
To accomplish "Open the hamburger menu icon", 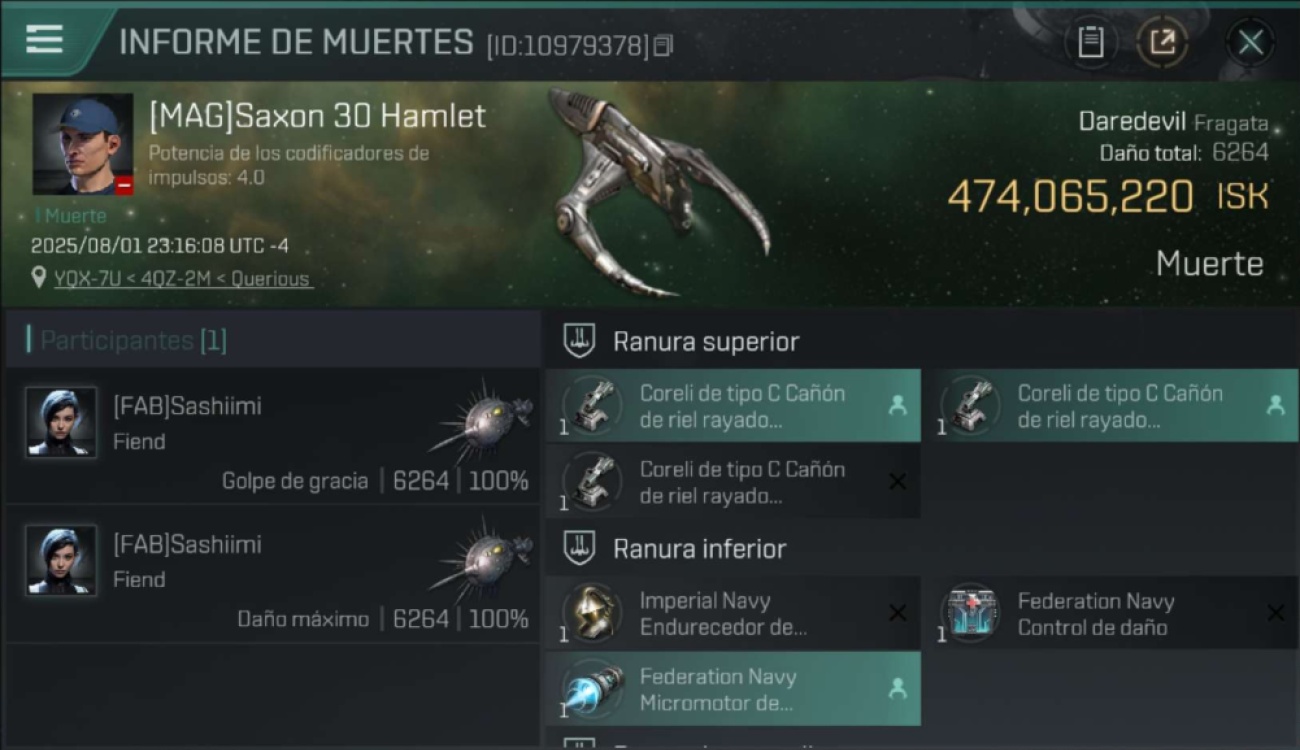I will 44,39.
